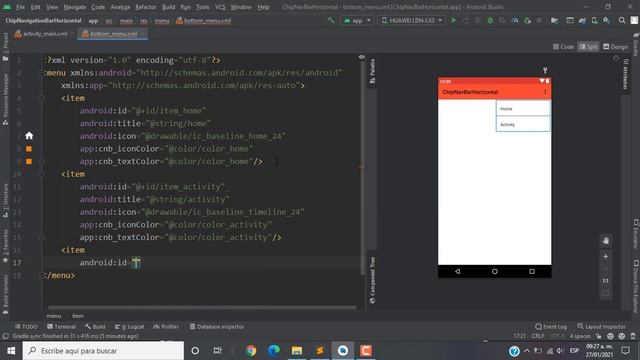
Task: Open the Profiler tool window
Action: pyautogui.click(x=166, y=327)
